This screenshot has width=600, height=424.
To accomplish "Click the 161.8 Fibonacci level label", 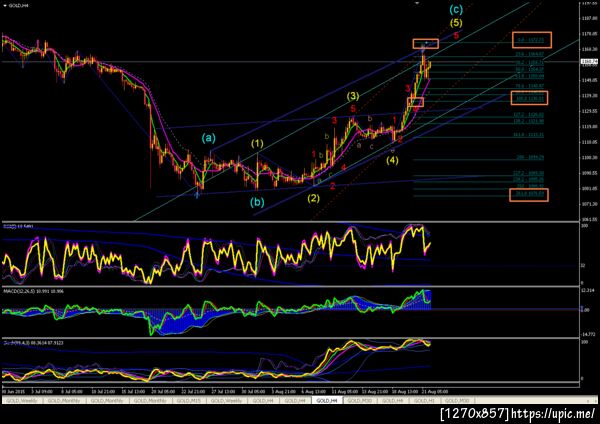I will pyautogui.click(x=528, y=135).
